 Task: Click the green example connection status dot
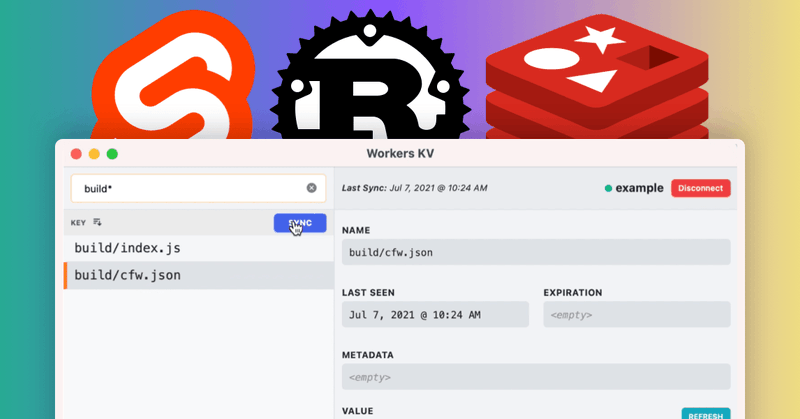tap(608, 188)
